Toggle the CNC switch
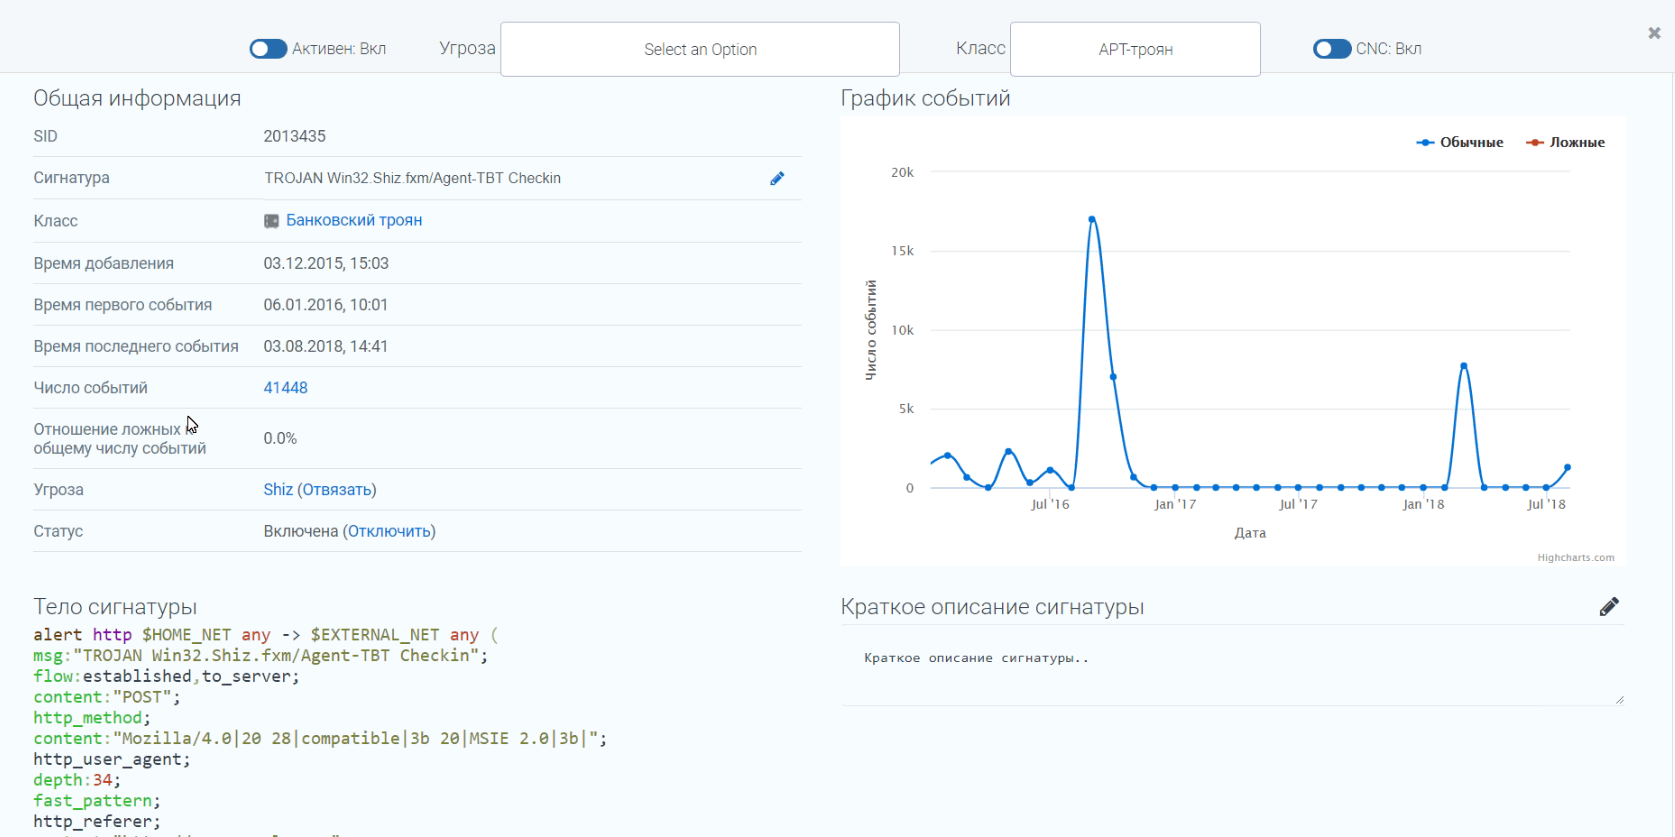Screen dimensions: 1675x837 pyautogui.click(x=1332, y=49)
